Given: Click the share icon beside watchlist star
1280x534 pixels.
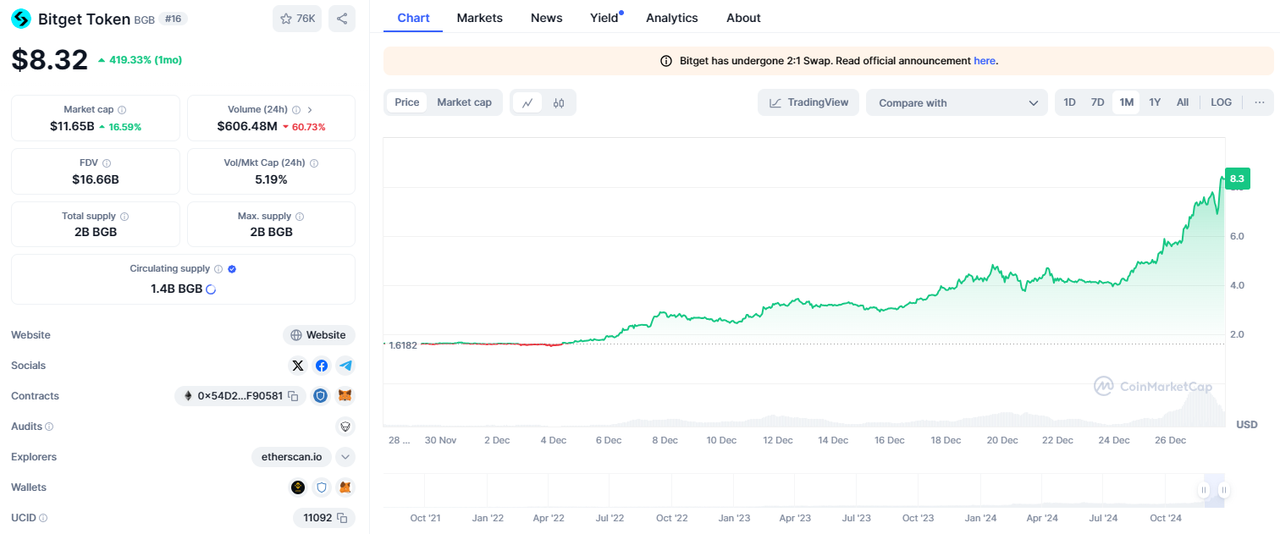Looking at the screenshot, I should coord(342,19).
